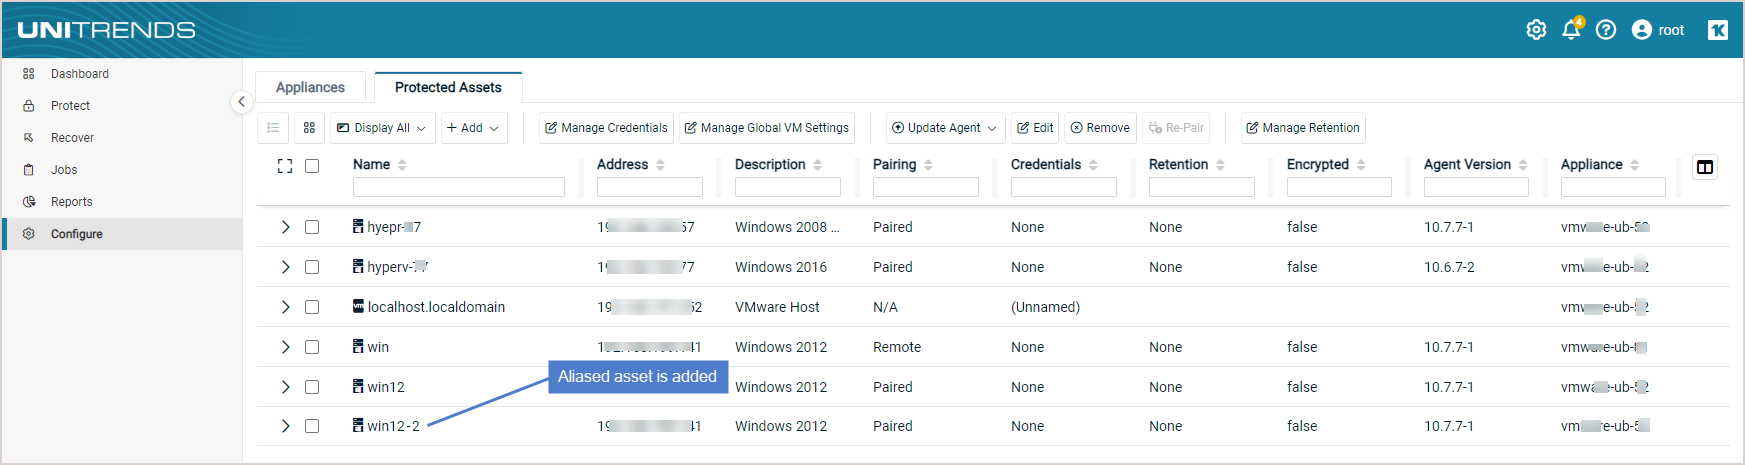The image size is (1745, 465).
Task: Click the Edit button
Action: point(1035,128)
